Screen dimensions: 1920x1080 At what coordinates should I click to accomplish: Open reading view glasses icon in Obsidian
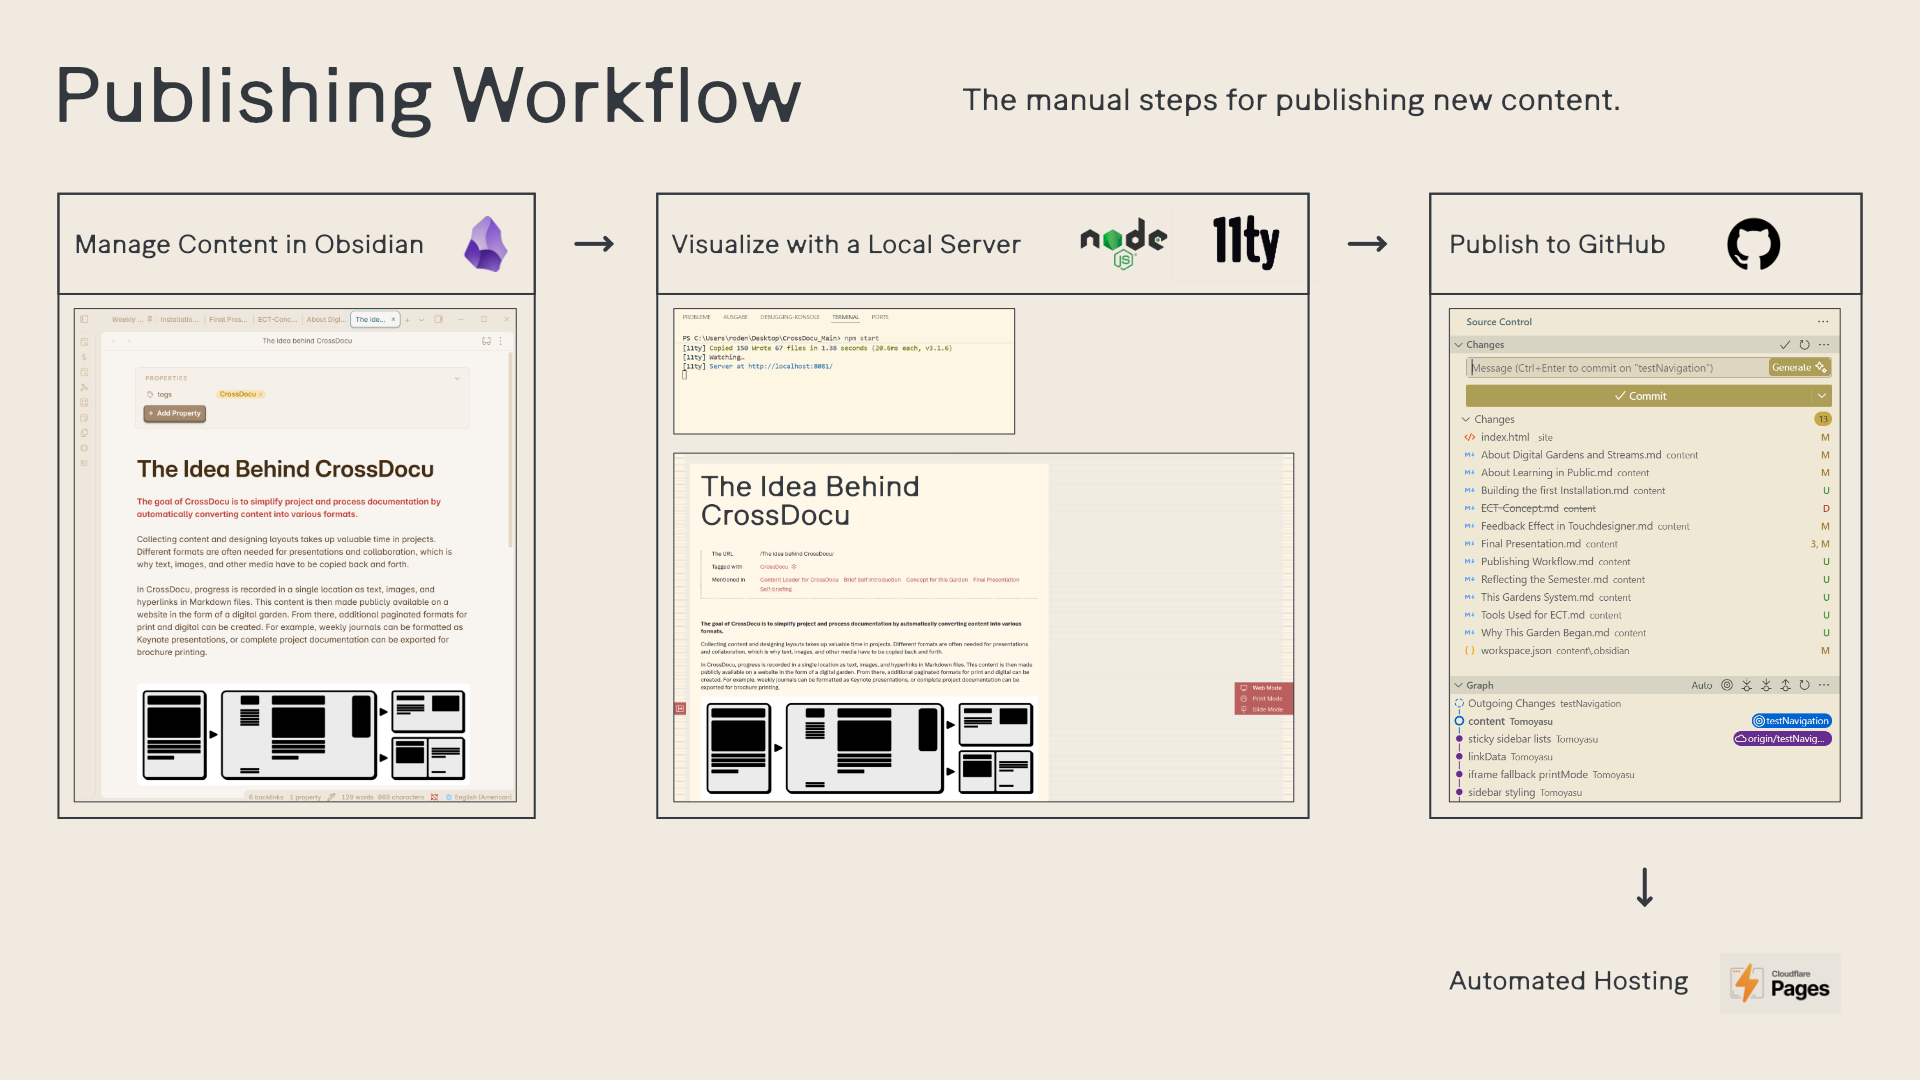pyautogui.click(x=486, y=341)
